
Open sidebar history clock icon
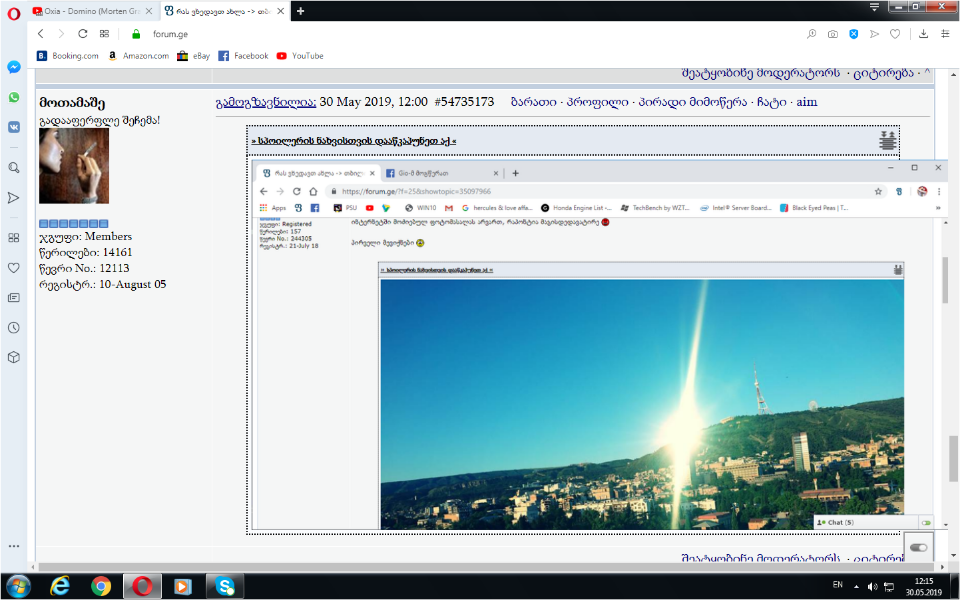14,327
